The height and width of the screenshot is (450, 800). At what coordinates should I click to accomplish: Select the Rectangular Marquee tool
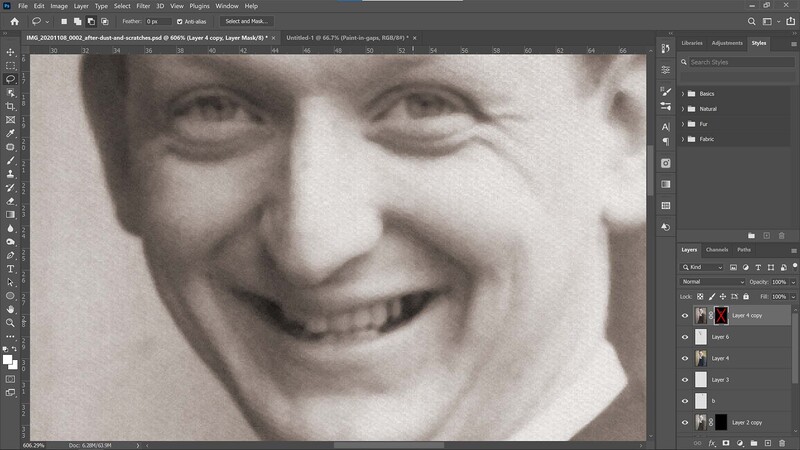coord(10,66)
